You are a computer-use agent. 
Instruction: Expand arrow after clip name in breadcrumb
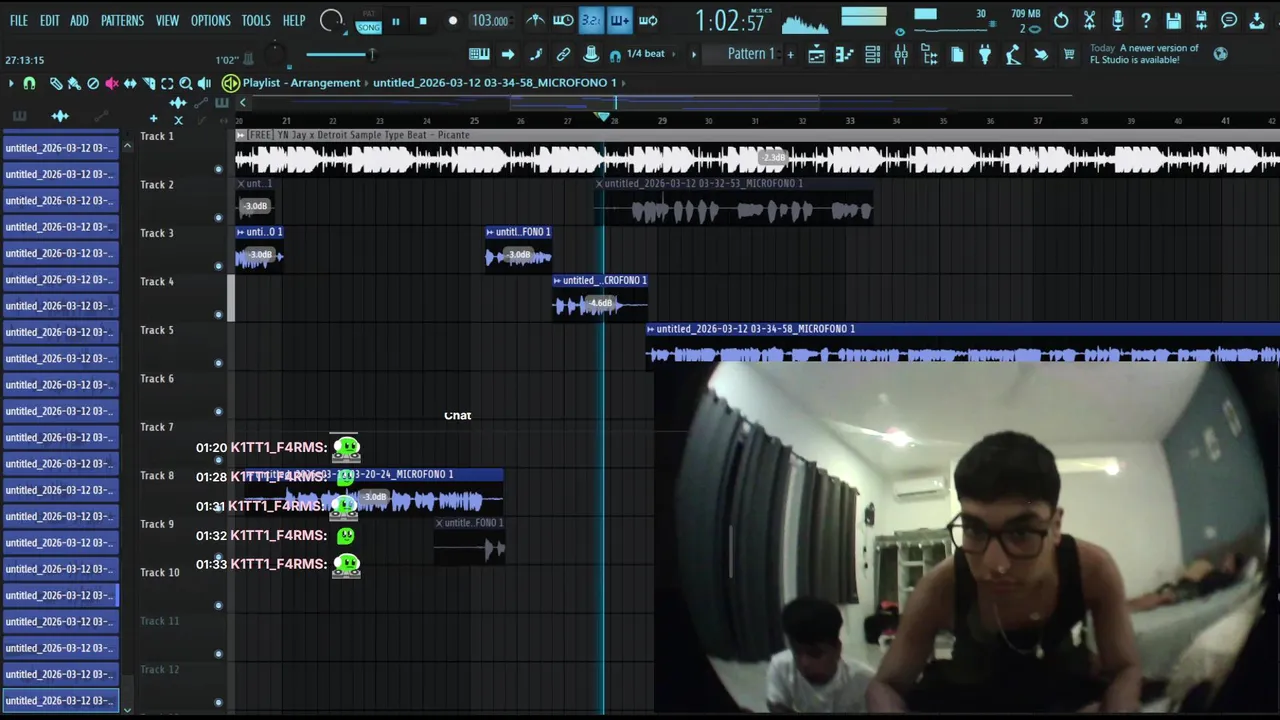coord(623,83)
